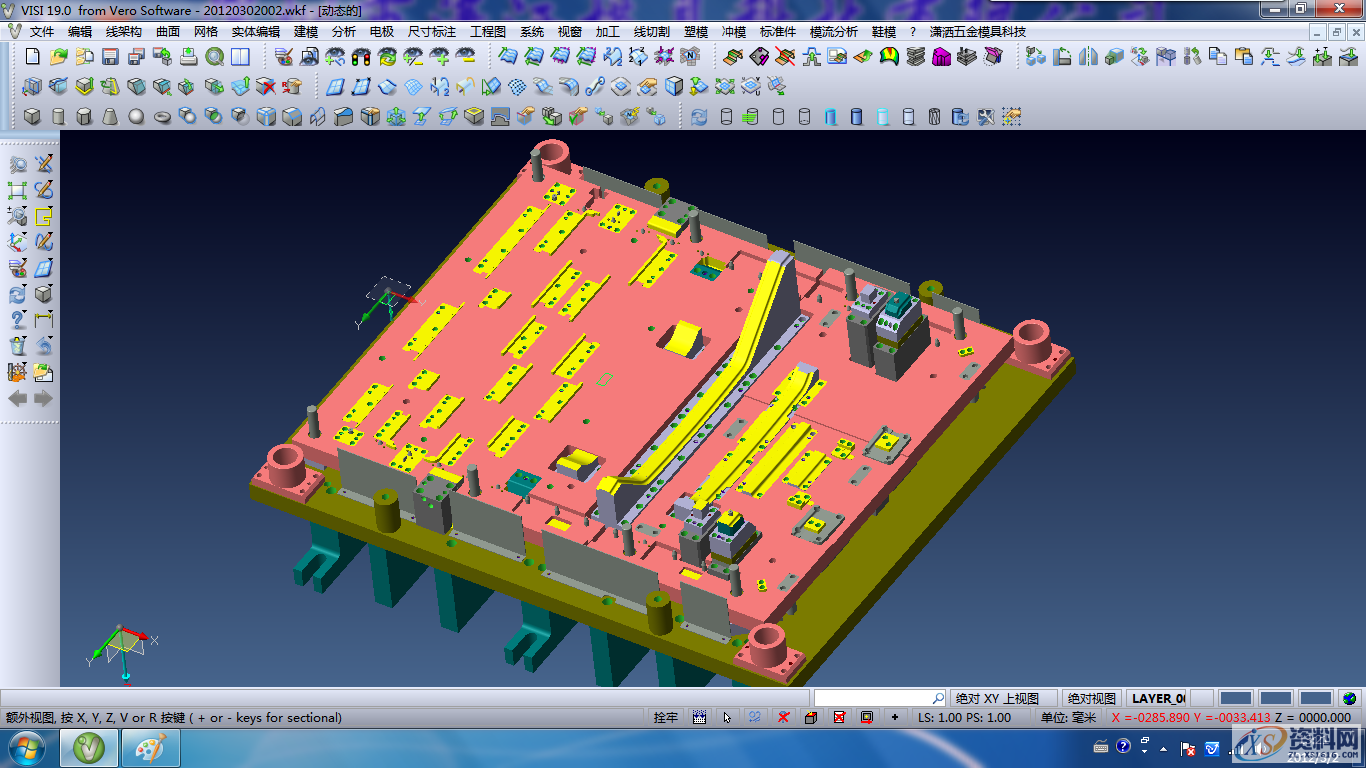The width and height of the screenshot is (1366, 768).
Task: Toggle the 拴牢 snap lock button
Action: (666, 717)
